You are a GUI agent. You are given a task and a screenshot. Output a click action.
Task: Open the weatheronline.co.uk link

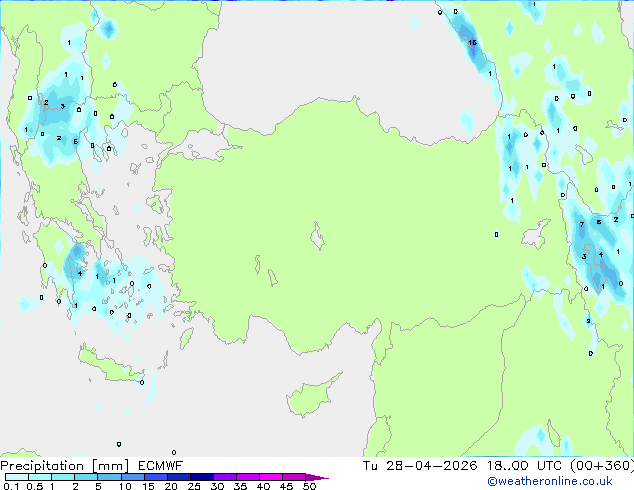tap(550, 481)
